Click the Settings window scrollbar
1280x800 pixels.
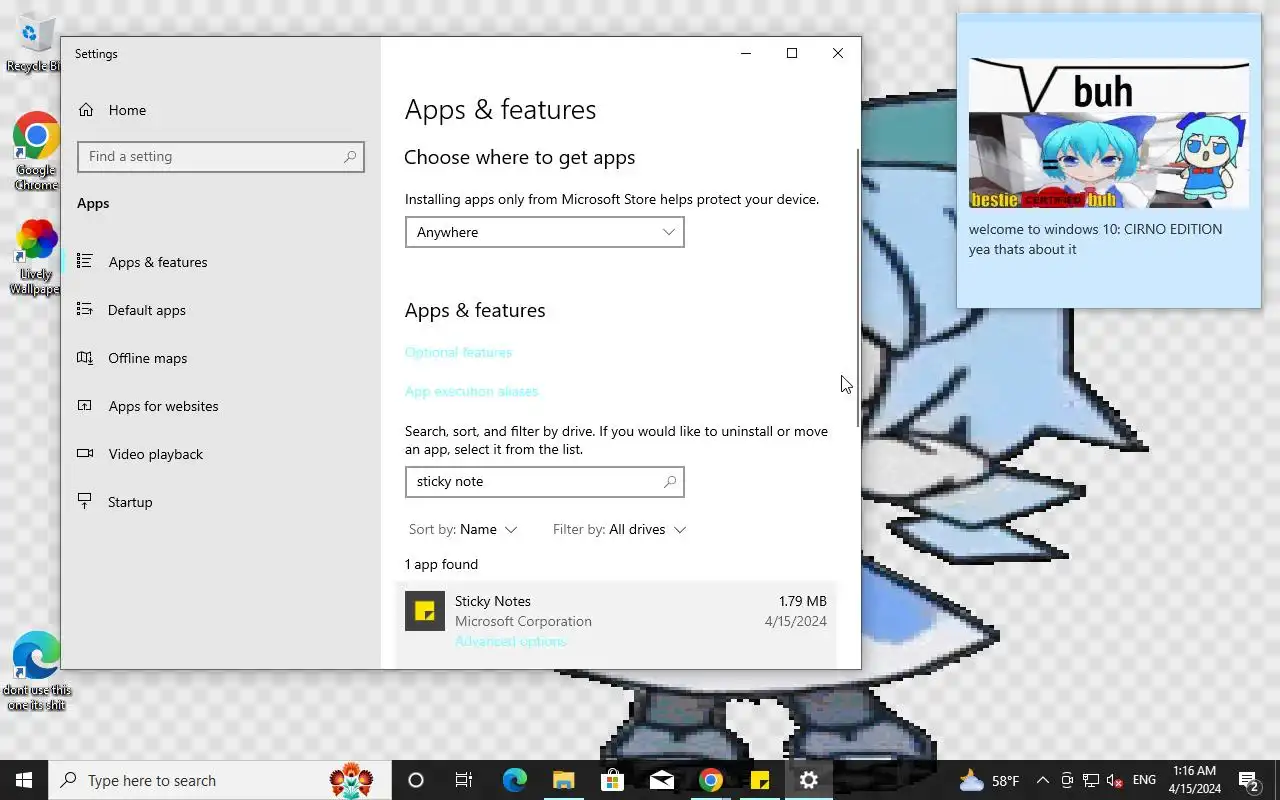point(856,290)
